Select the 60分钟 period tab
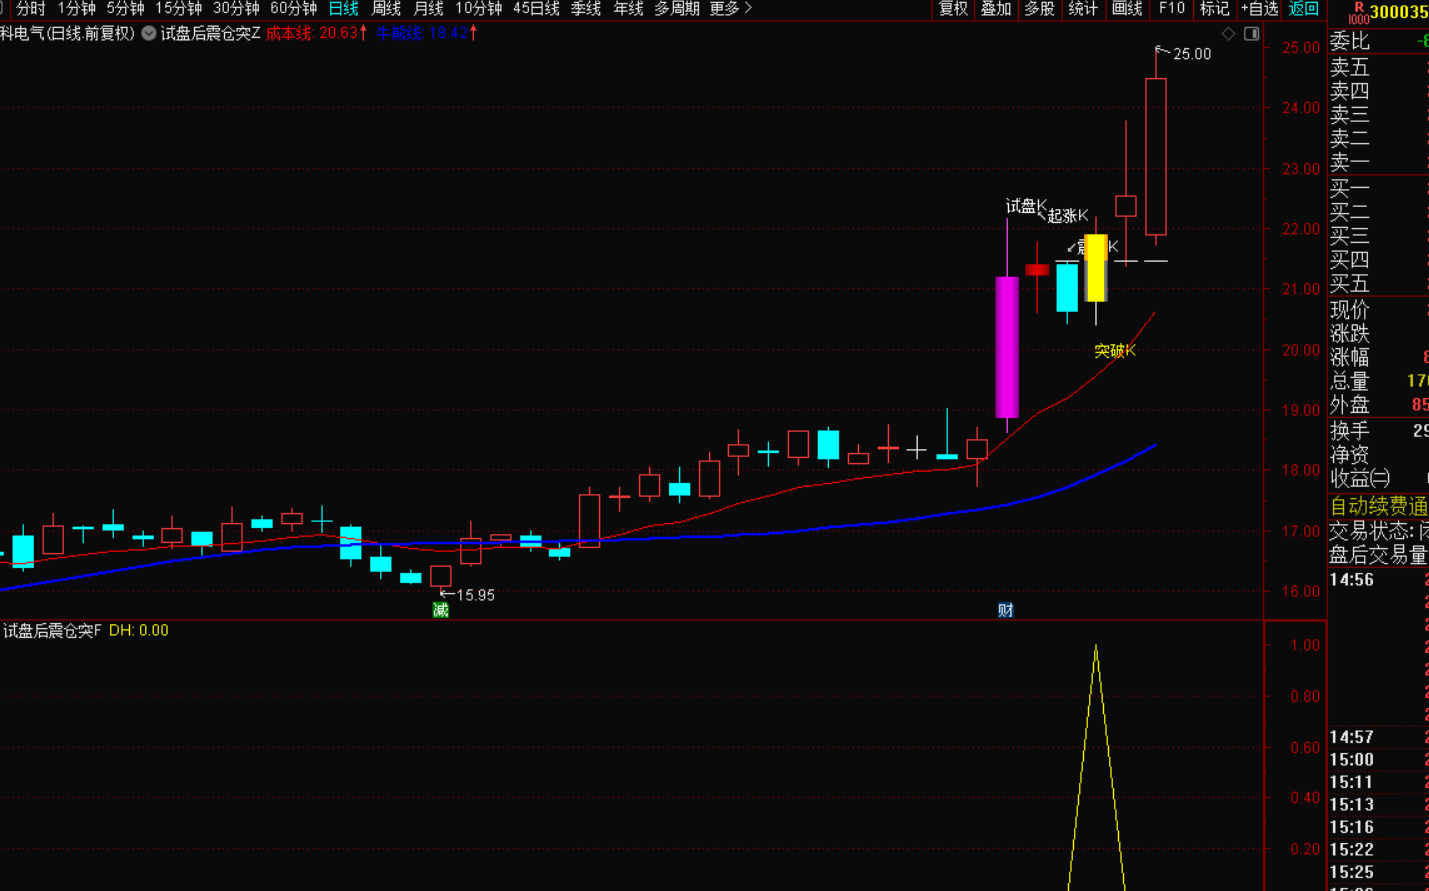Viewport: 1429px width, 891px height. coord(293,9)
